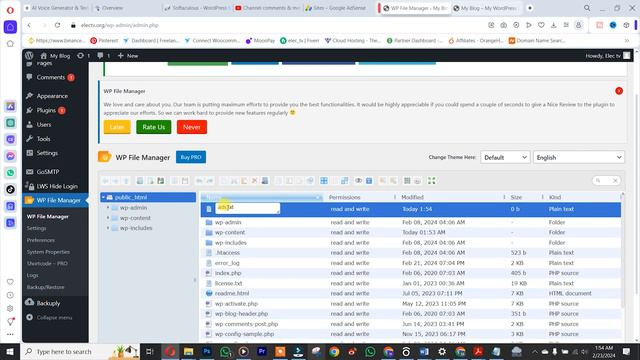The width and height of the screenshot is (640, 360).
Task: Dismiss the review notice with the red X
Action: tap(619, 91)
